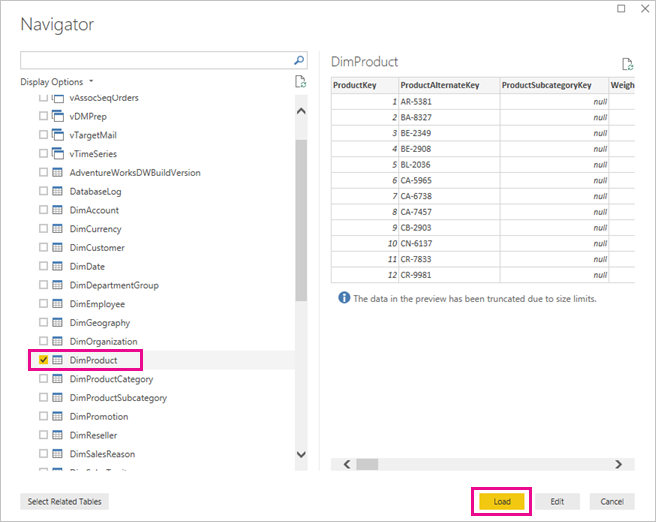Uncheck the DimProduct checkbox

43,360
